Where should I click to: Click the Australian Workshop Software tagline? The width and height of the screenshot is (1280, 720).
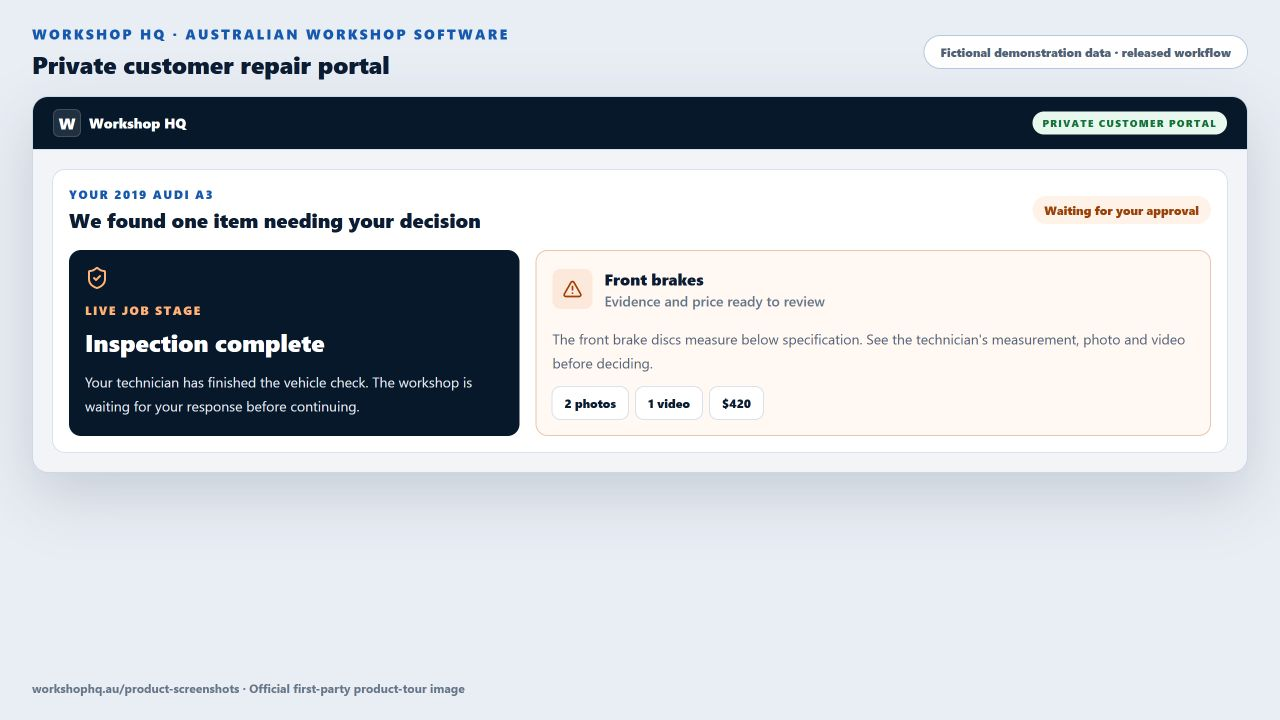347,34
